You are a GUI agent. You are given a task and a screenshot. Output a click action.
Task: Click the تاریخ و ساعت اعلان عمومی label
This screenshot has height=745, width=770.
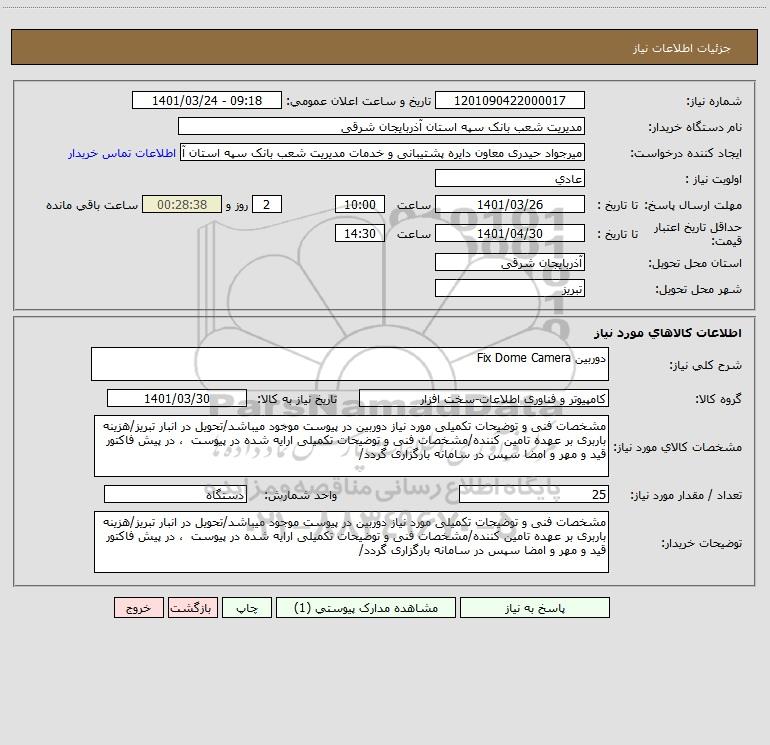359,101
